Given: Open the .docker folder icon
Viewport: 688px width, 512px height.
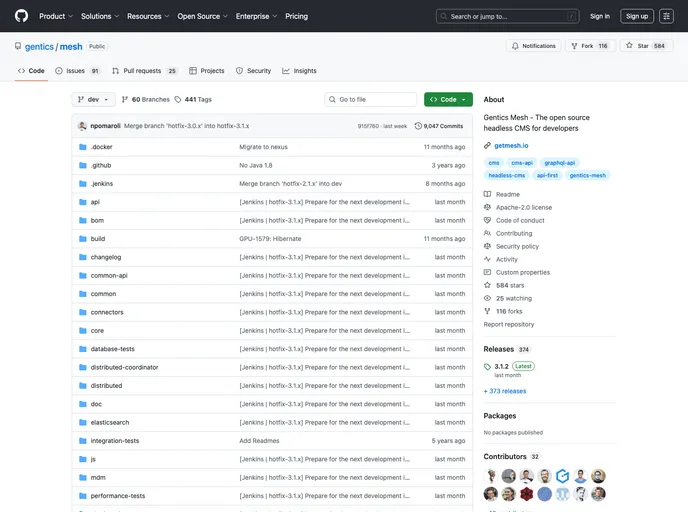Looking at the screenshot, I should 82,147.
